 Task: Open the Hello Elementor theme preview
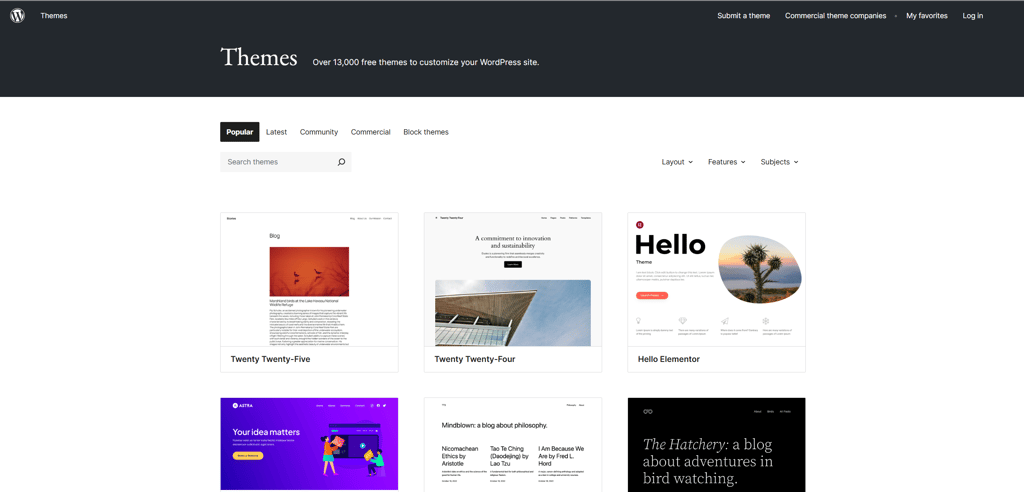(716, 280)
